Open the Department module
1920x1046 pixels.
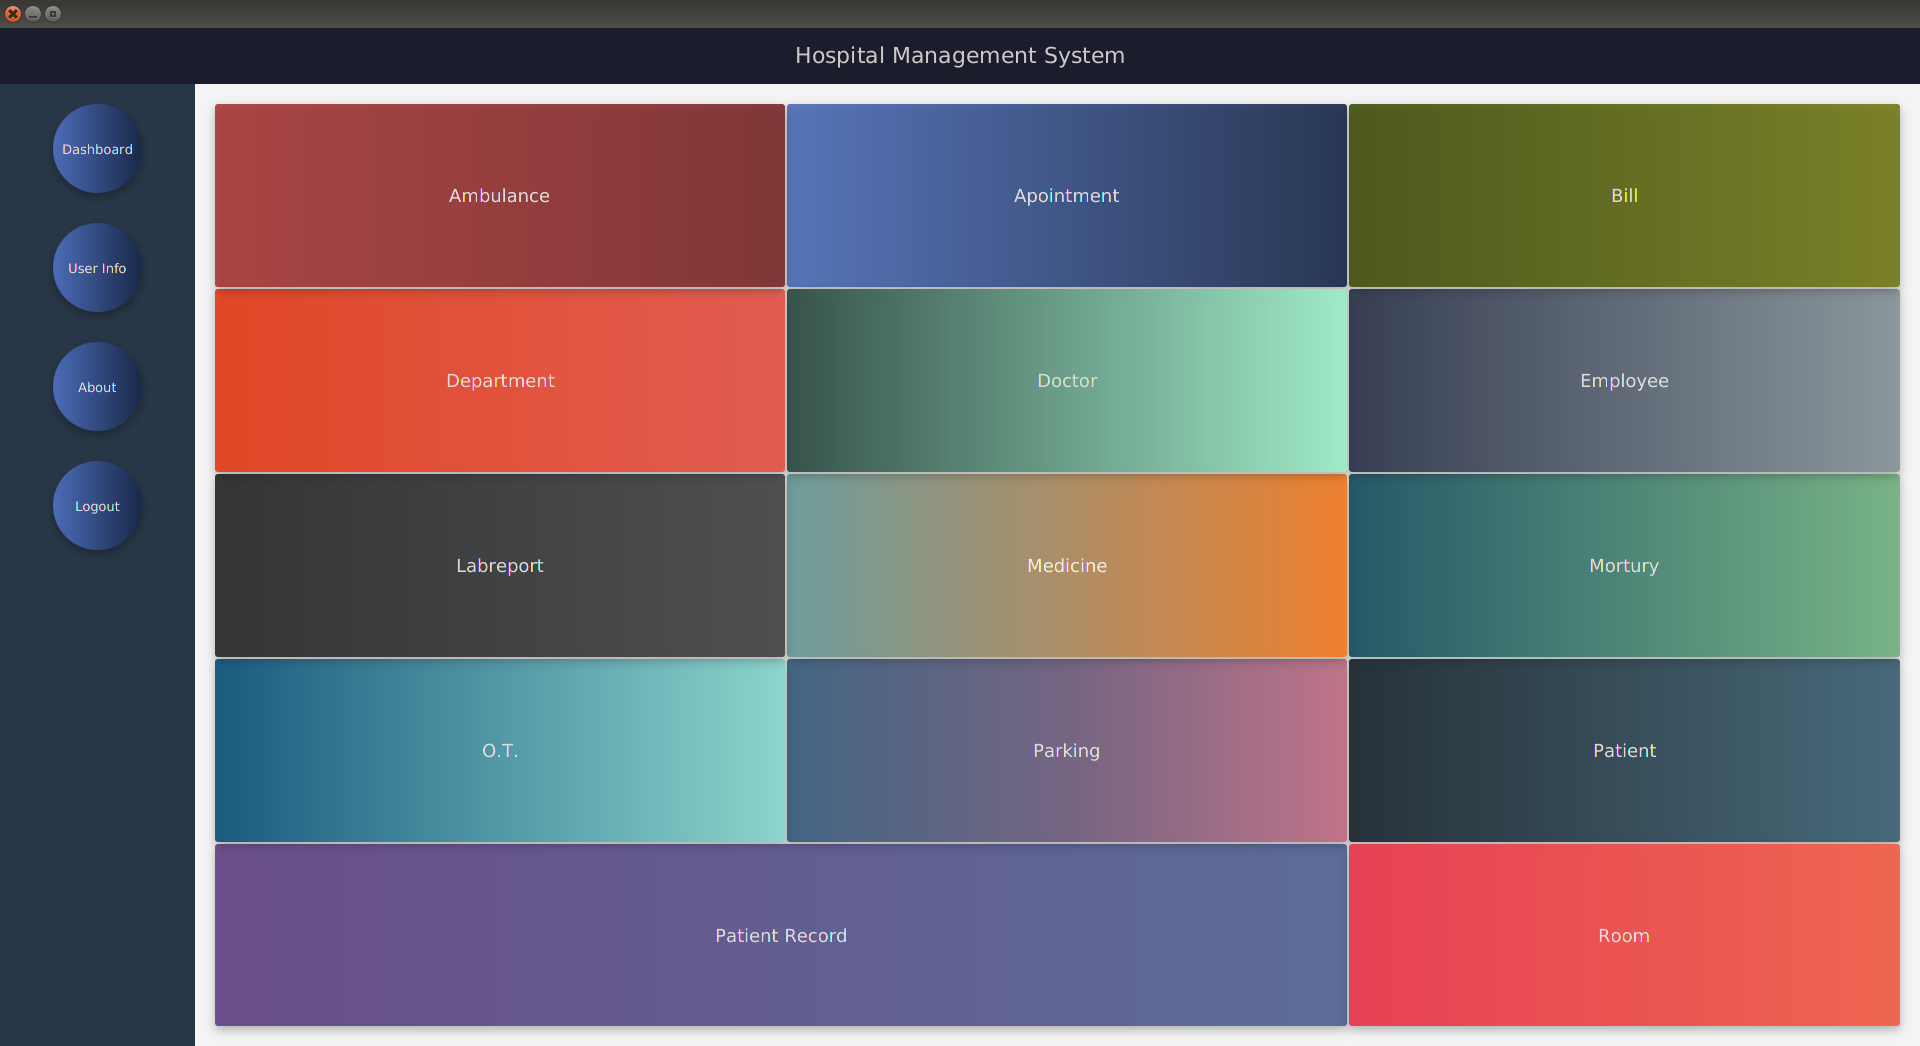tap(499, 380)
